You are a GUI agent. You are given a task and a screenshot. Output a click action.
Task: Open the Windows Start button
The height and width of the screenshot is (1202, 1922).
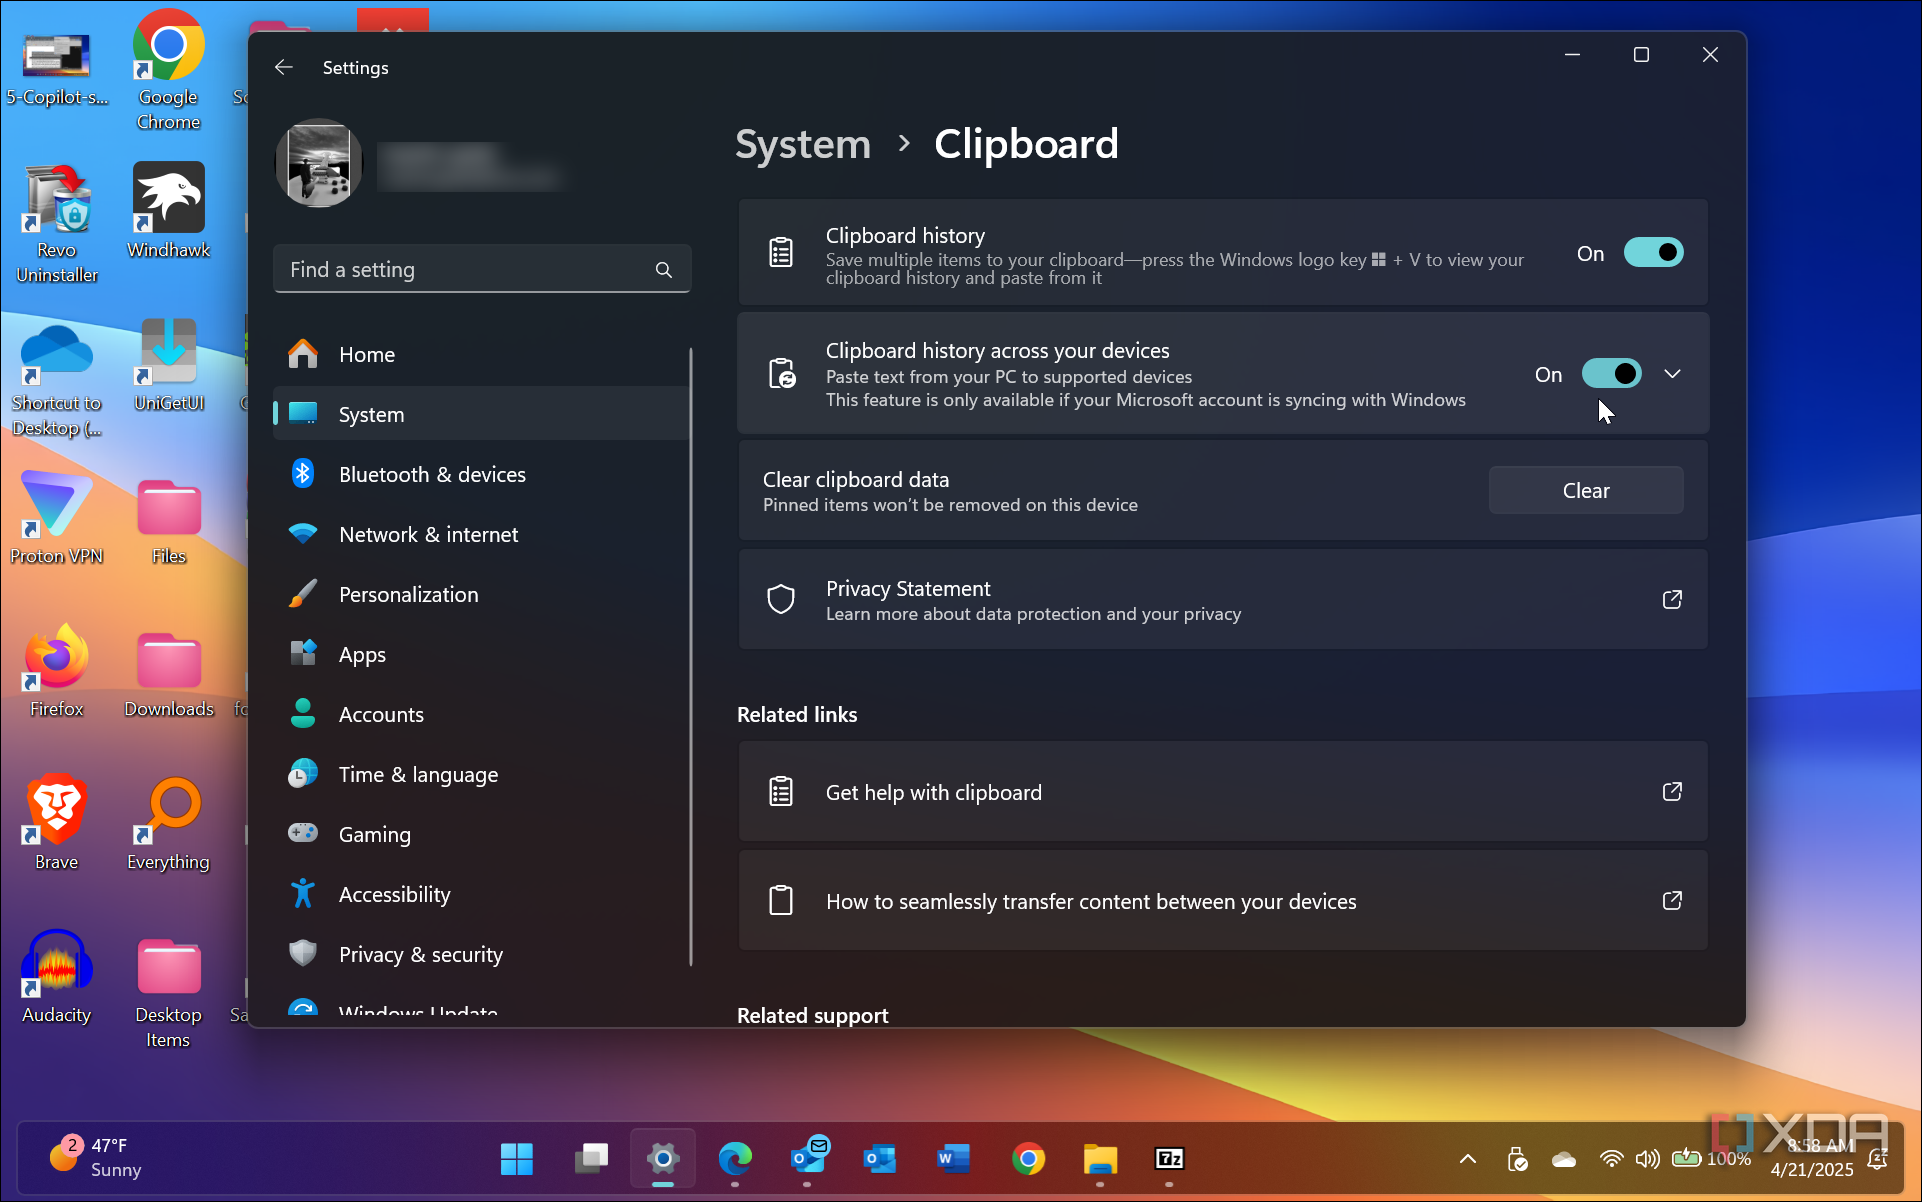(x=517, y=1159)
